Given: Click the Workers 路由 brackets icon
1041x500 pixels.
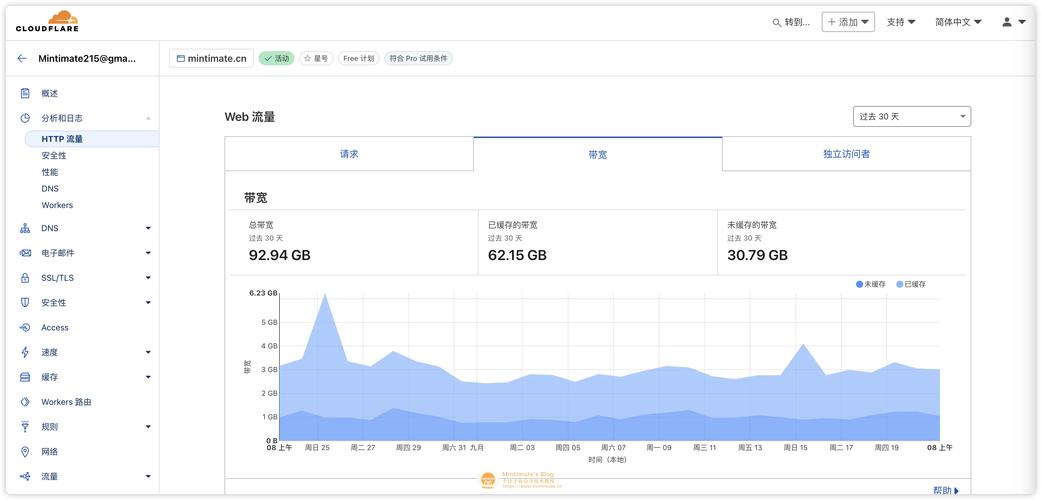Looking at the screenshot, I should (x=25, y=402).
